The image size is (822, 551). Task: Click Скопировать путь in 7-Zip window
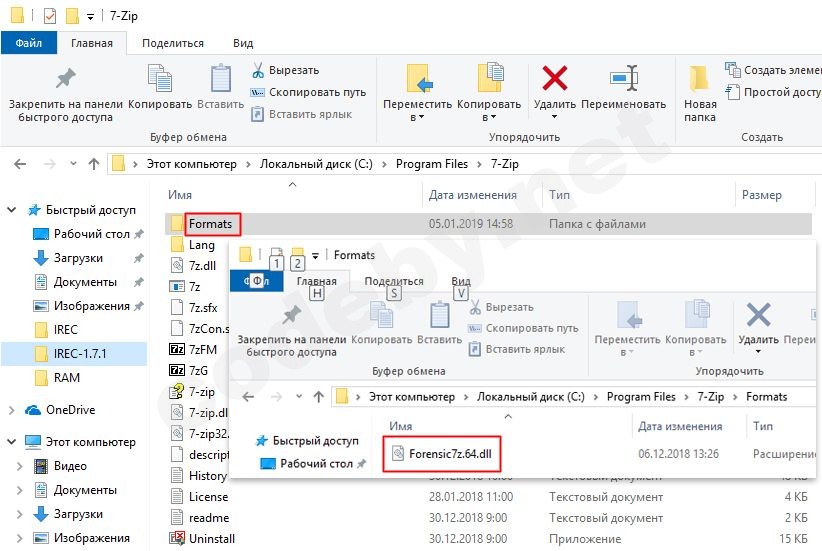[309, 92]
